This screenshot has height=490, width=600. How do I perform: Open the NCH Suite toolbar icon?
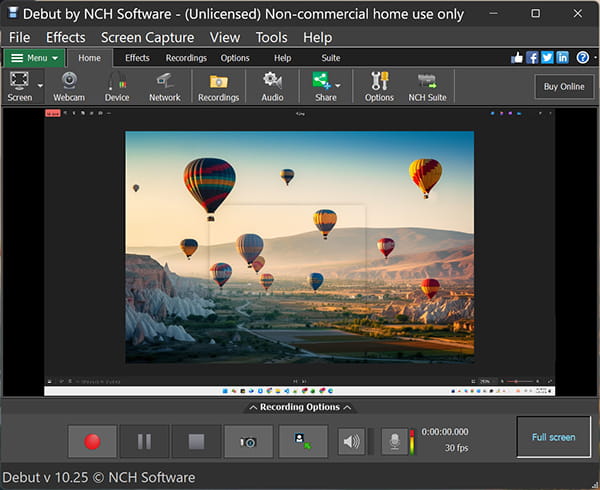427,87
